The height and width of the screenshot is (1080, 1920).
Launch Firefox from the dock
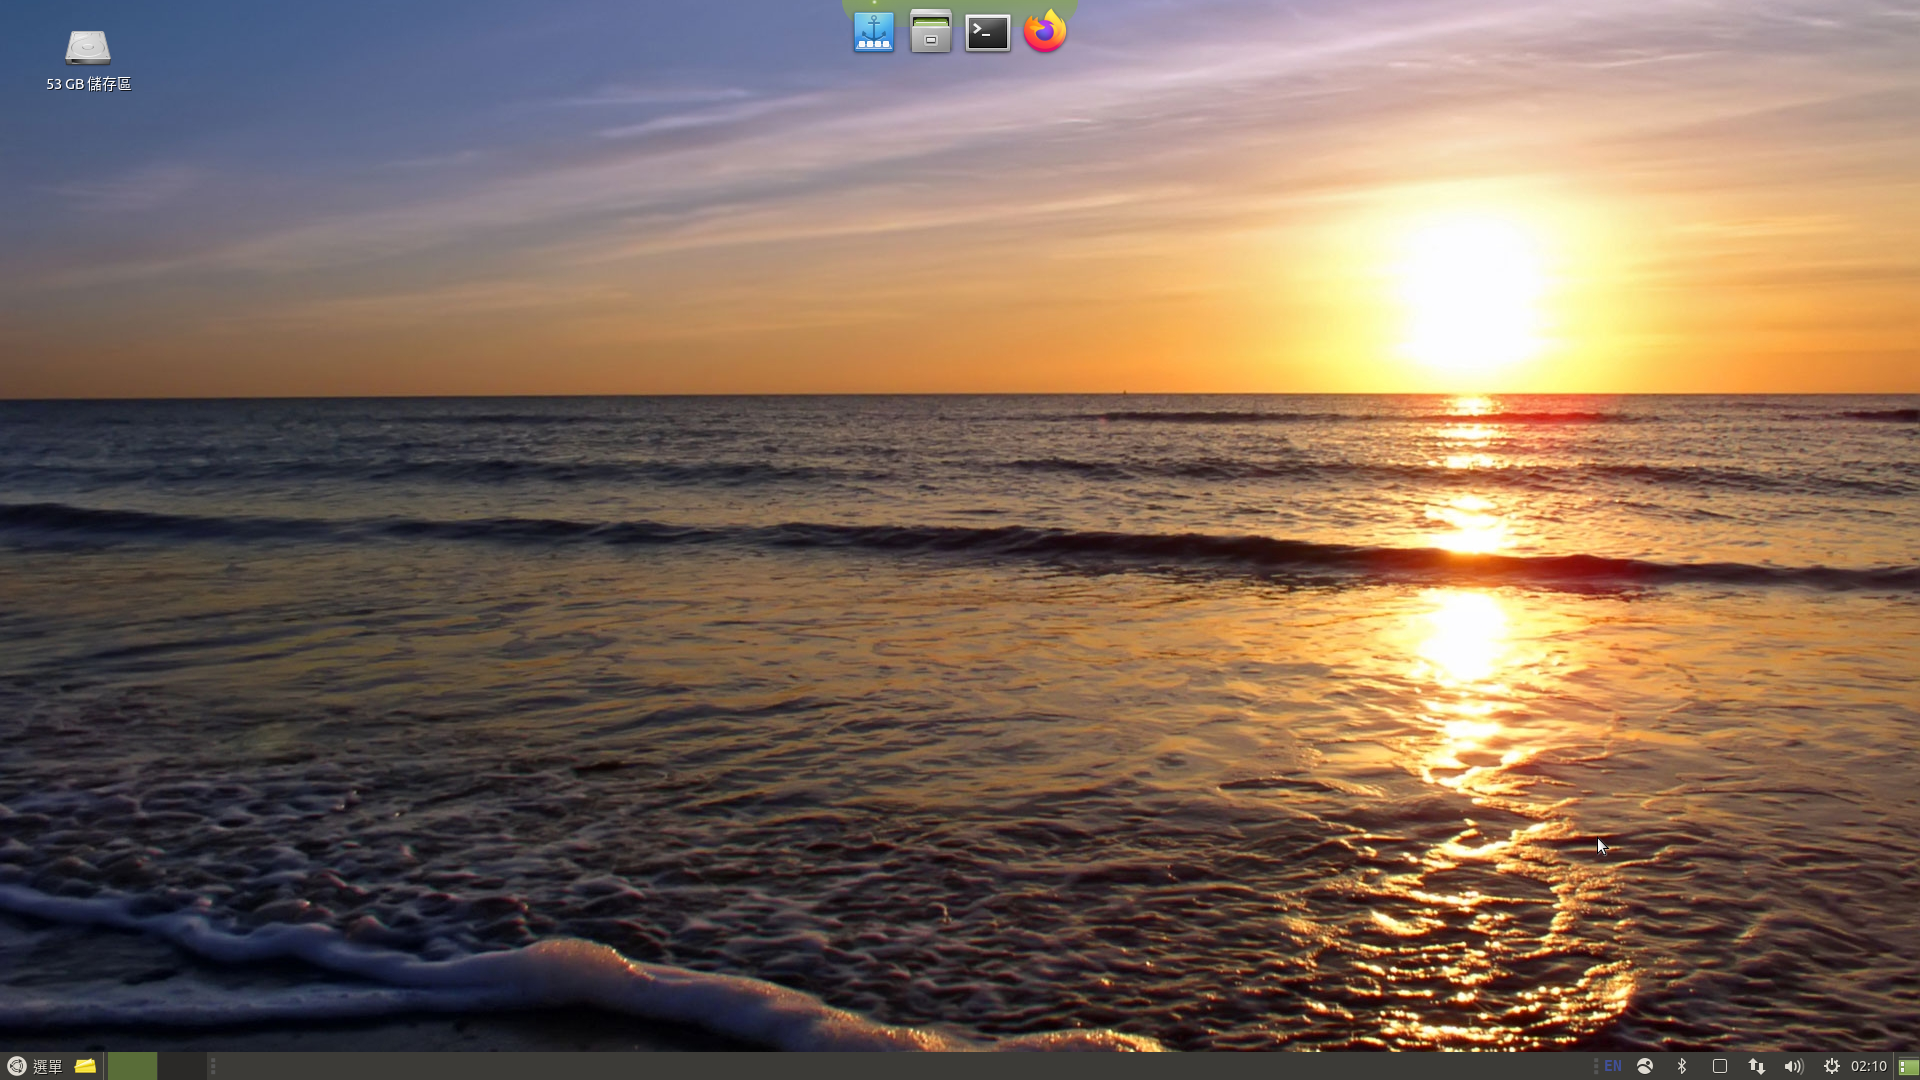click(x=1045, y=31)
